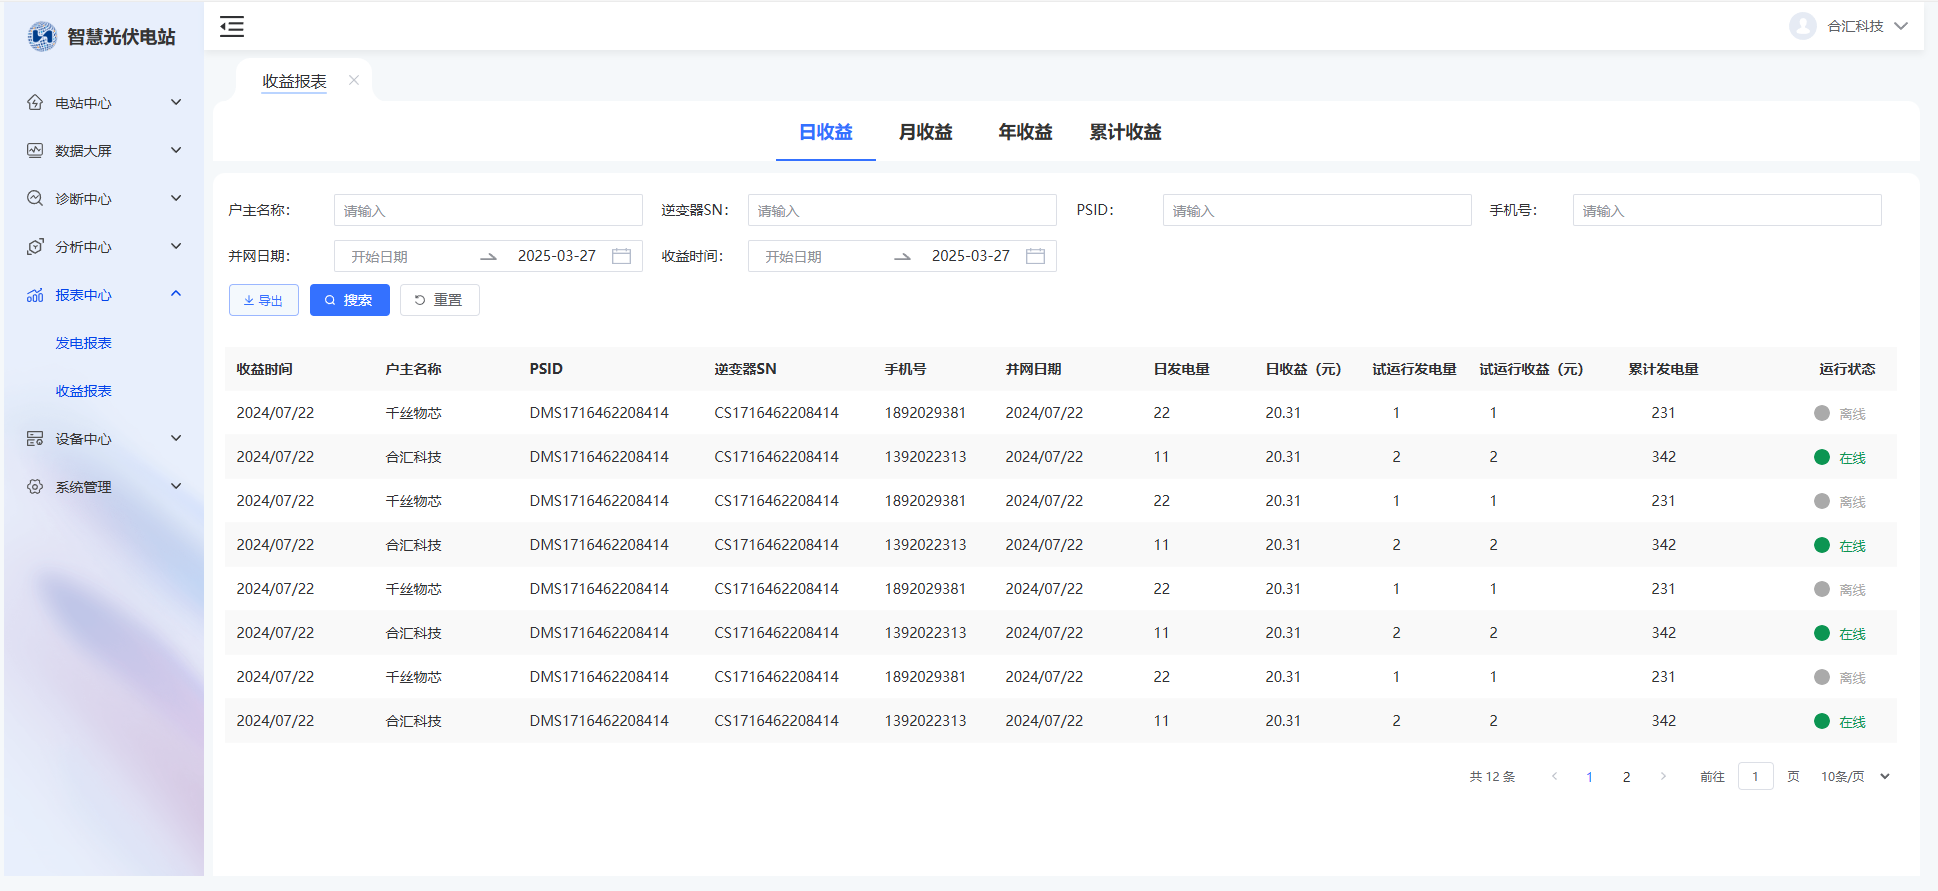The height and width of the screenshot is (891, 1938).
Task: Collapse the sidebar with the hamburger icon
Action: (232, 27)
